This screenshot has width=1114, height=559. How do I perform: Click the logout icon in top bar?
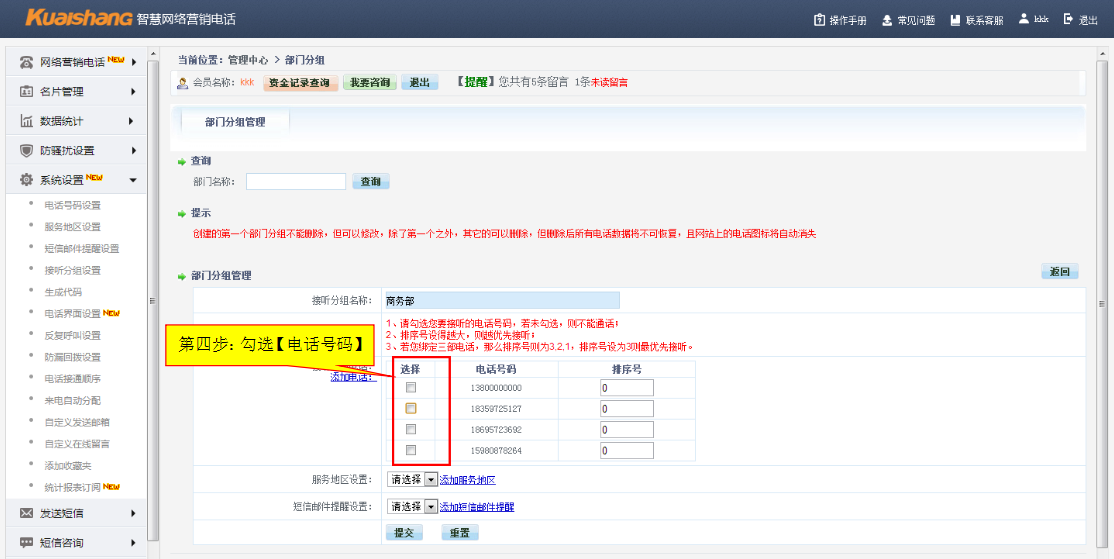point(1068,19)
